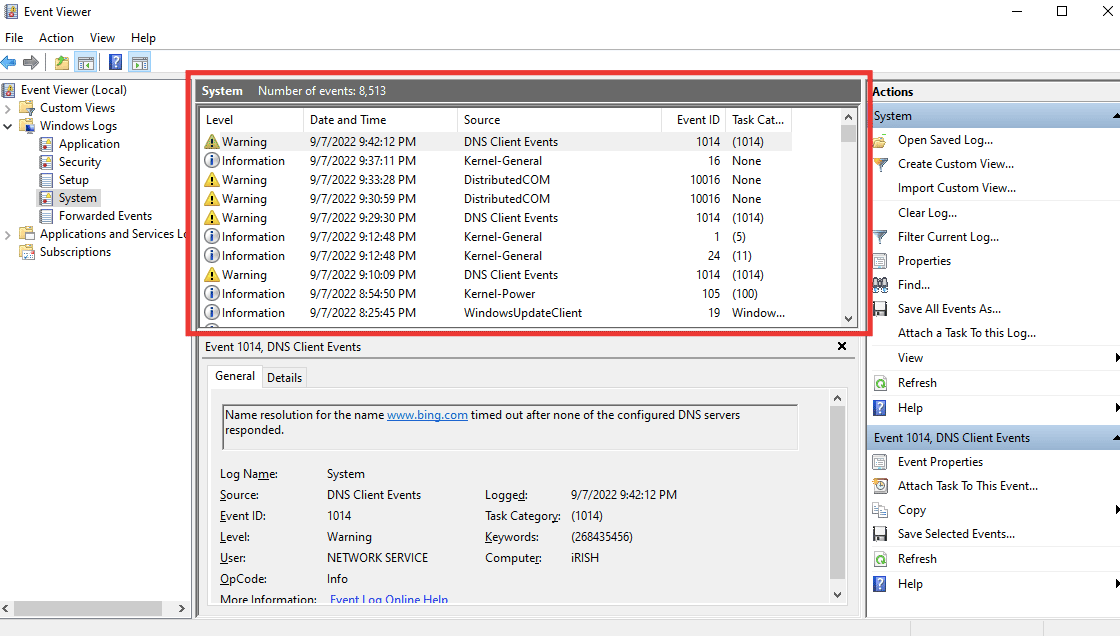Open the Action menu
This screenshot has width=1120, height=636.
pyautogui.click(x=56, y=38)
